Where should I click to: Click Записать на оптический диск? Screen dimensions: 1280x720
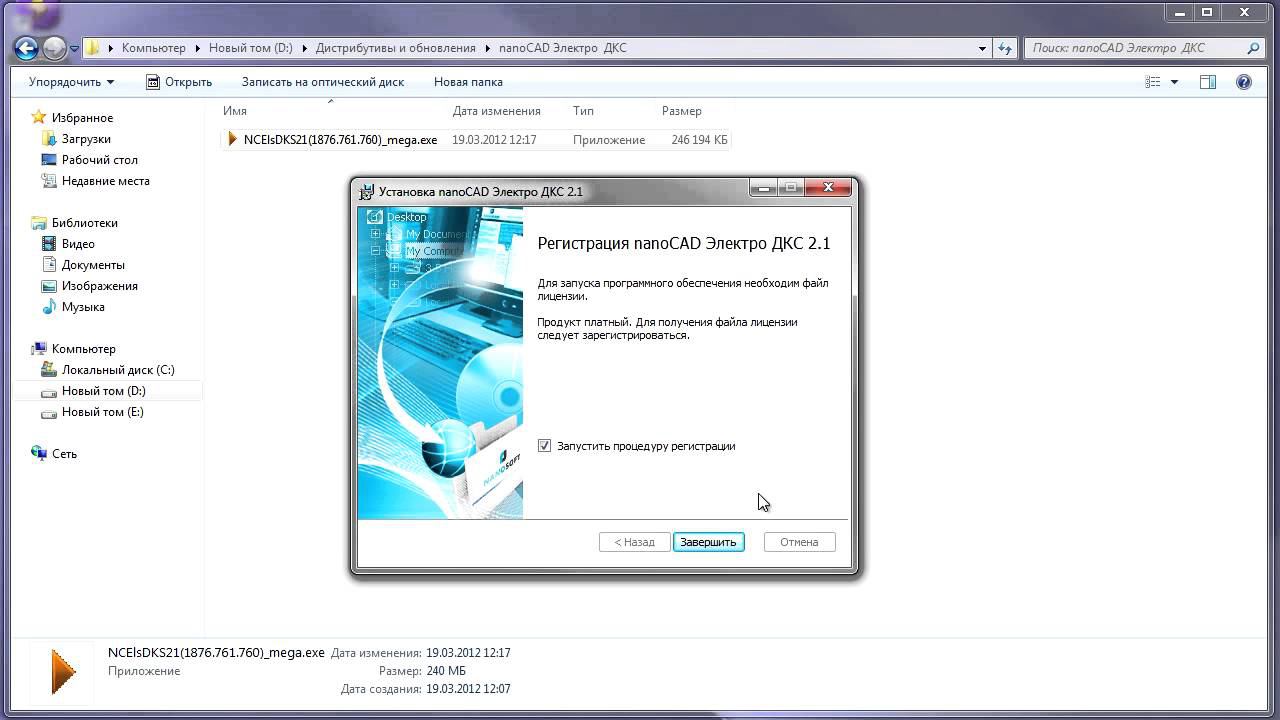click(323, 82)
